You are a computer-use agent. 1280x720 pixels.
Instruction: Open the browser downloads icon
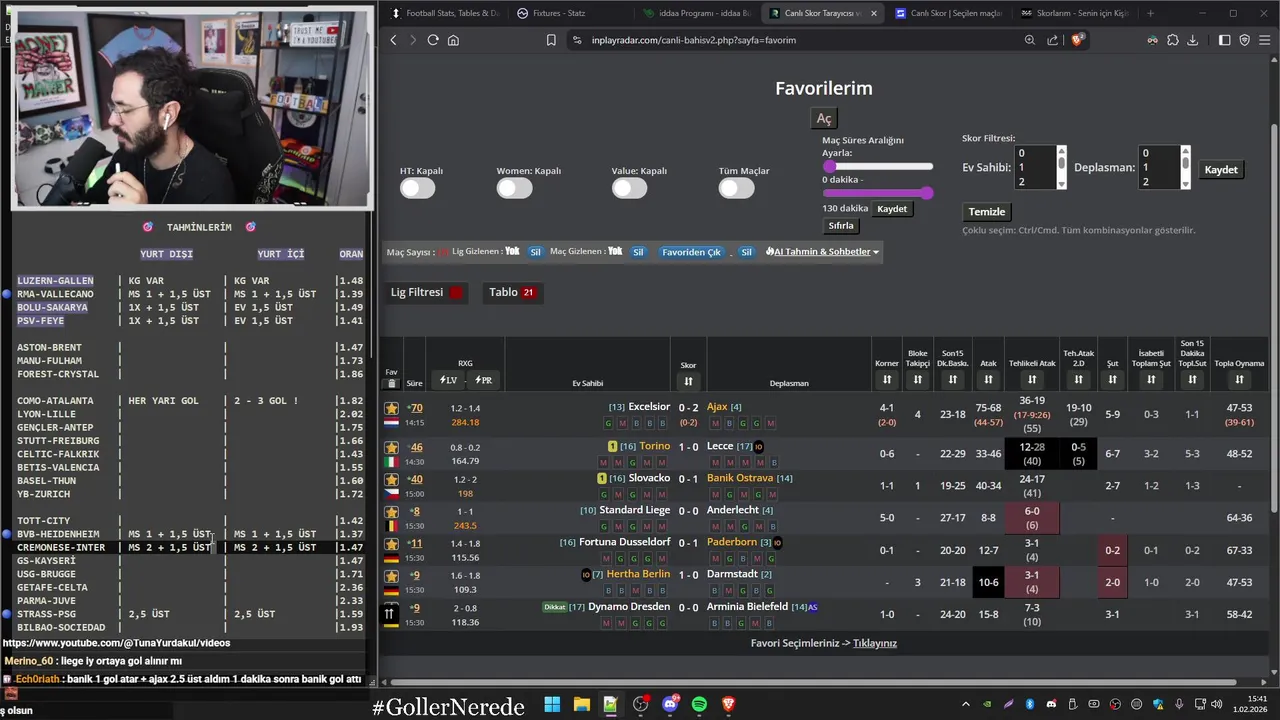click(x=1193, y=40)
